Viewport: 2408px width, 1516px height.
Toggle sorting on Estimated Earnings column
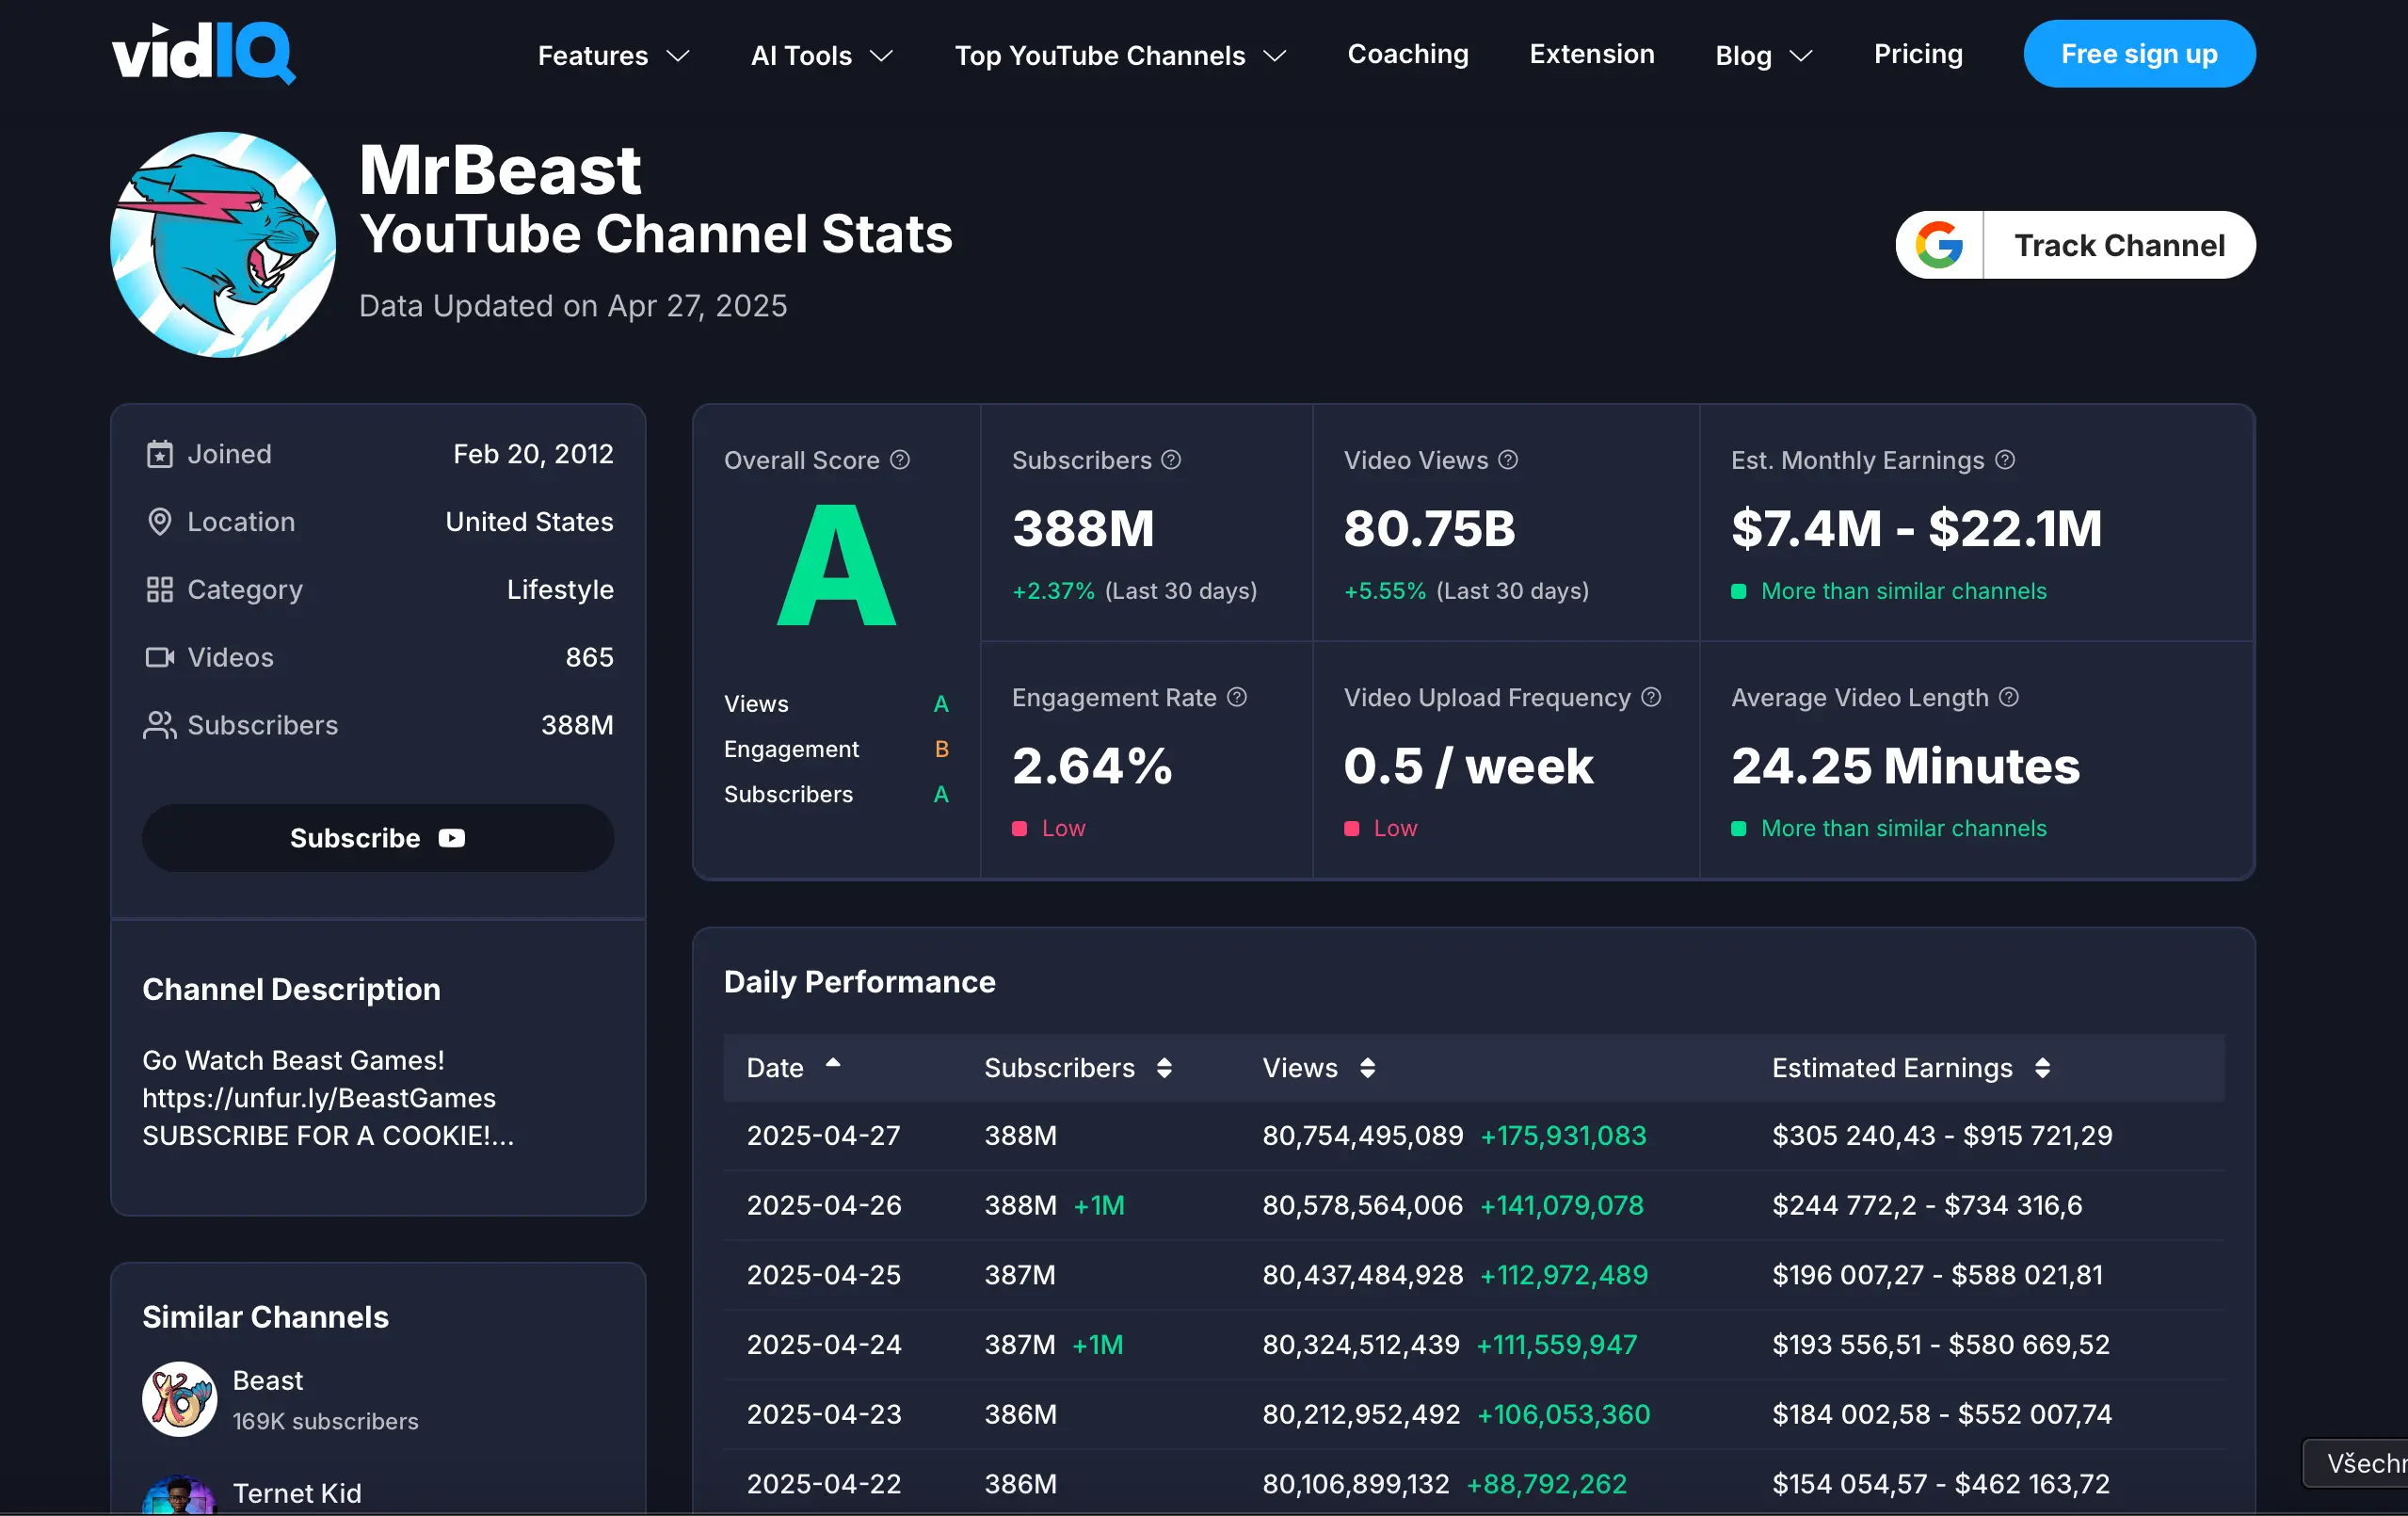pyautogui.click(x=1910, y=1067)
